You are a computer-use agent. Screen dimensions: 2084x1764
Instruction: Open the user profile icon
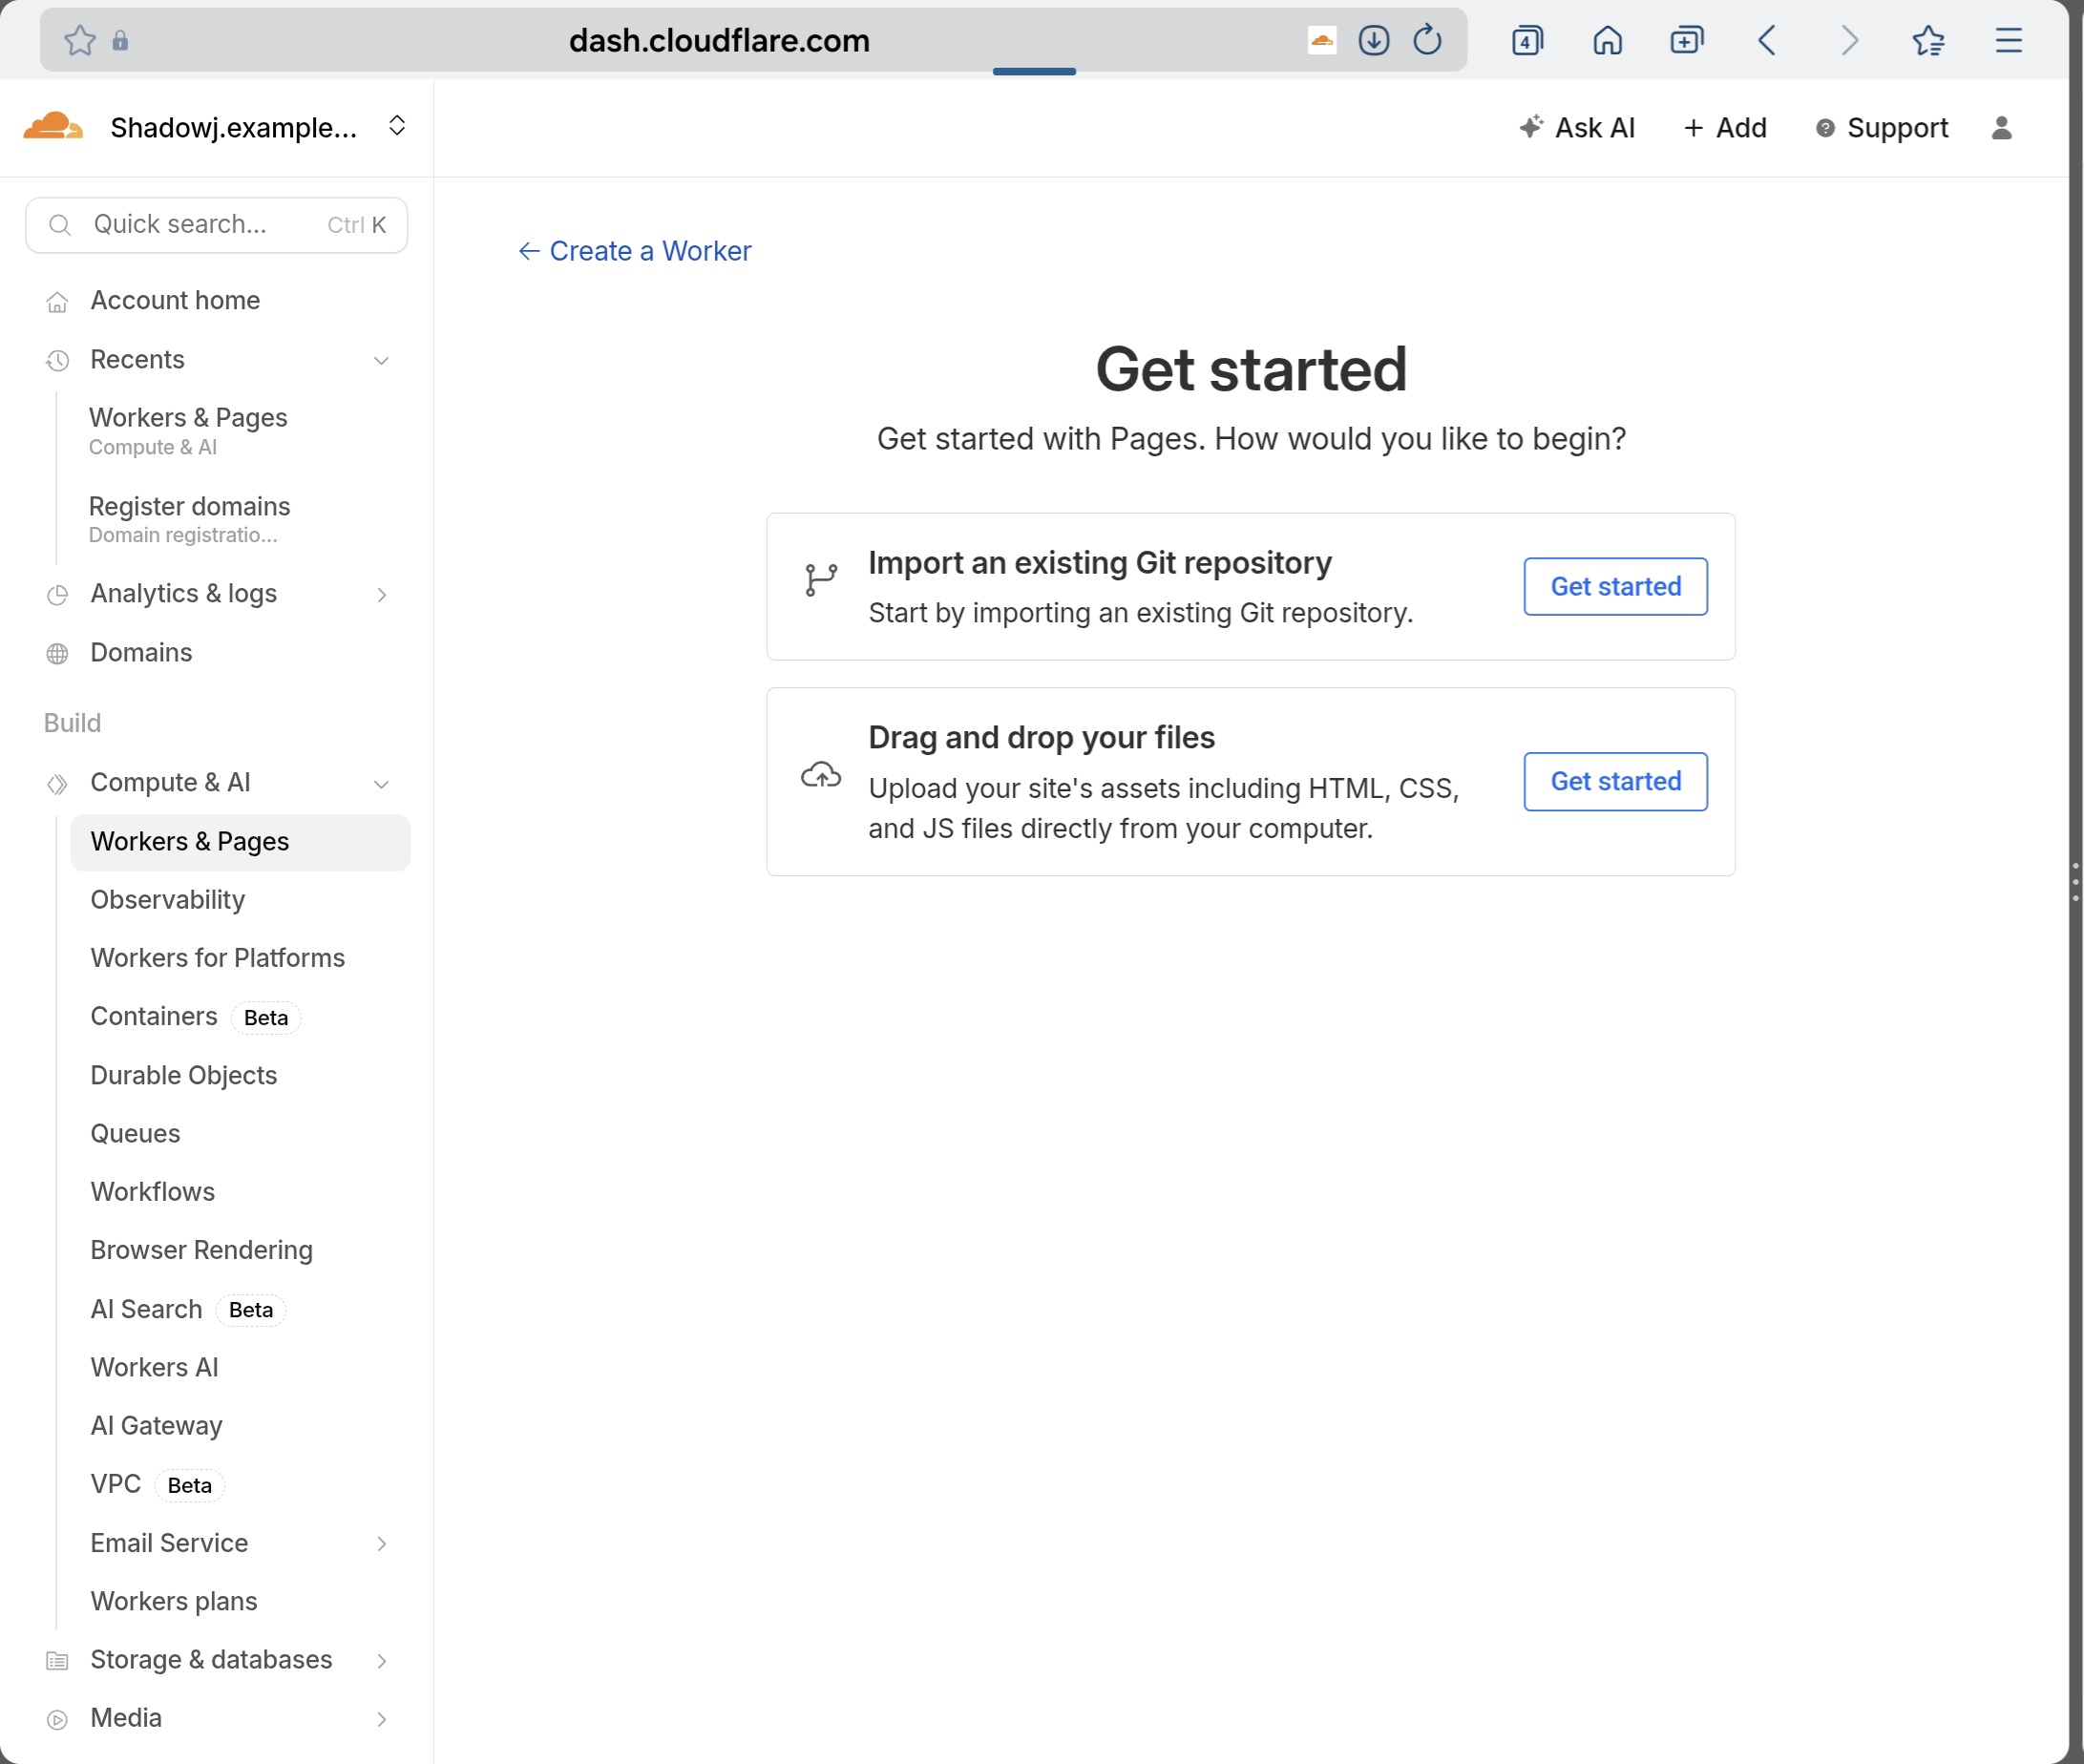pos(2001,128)
